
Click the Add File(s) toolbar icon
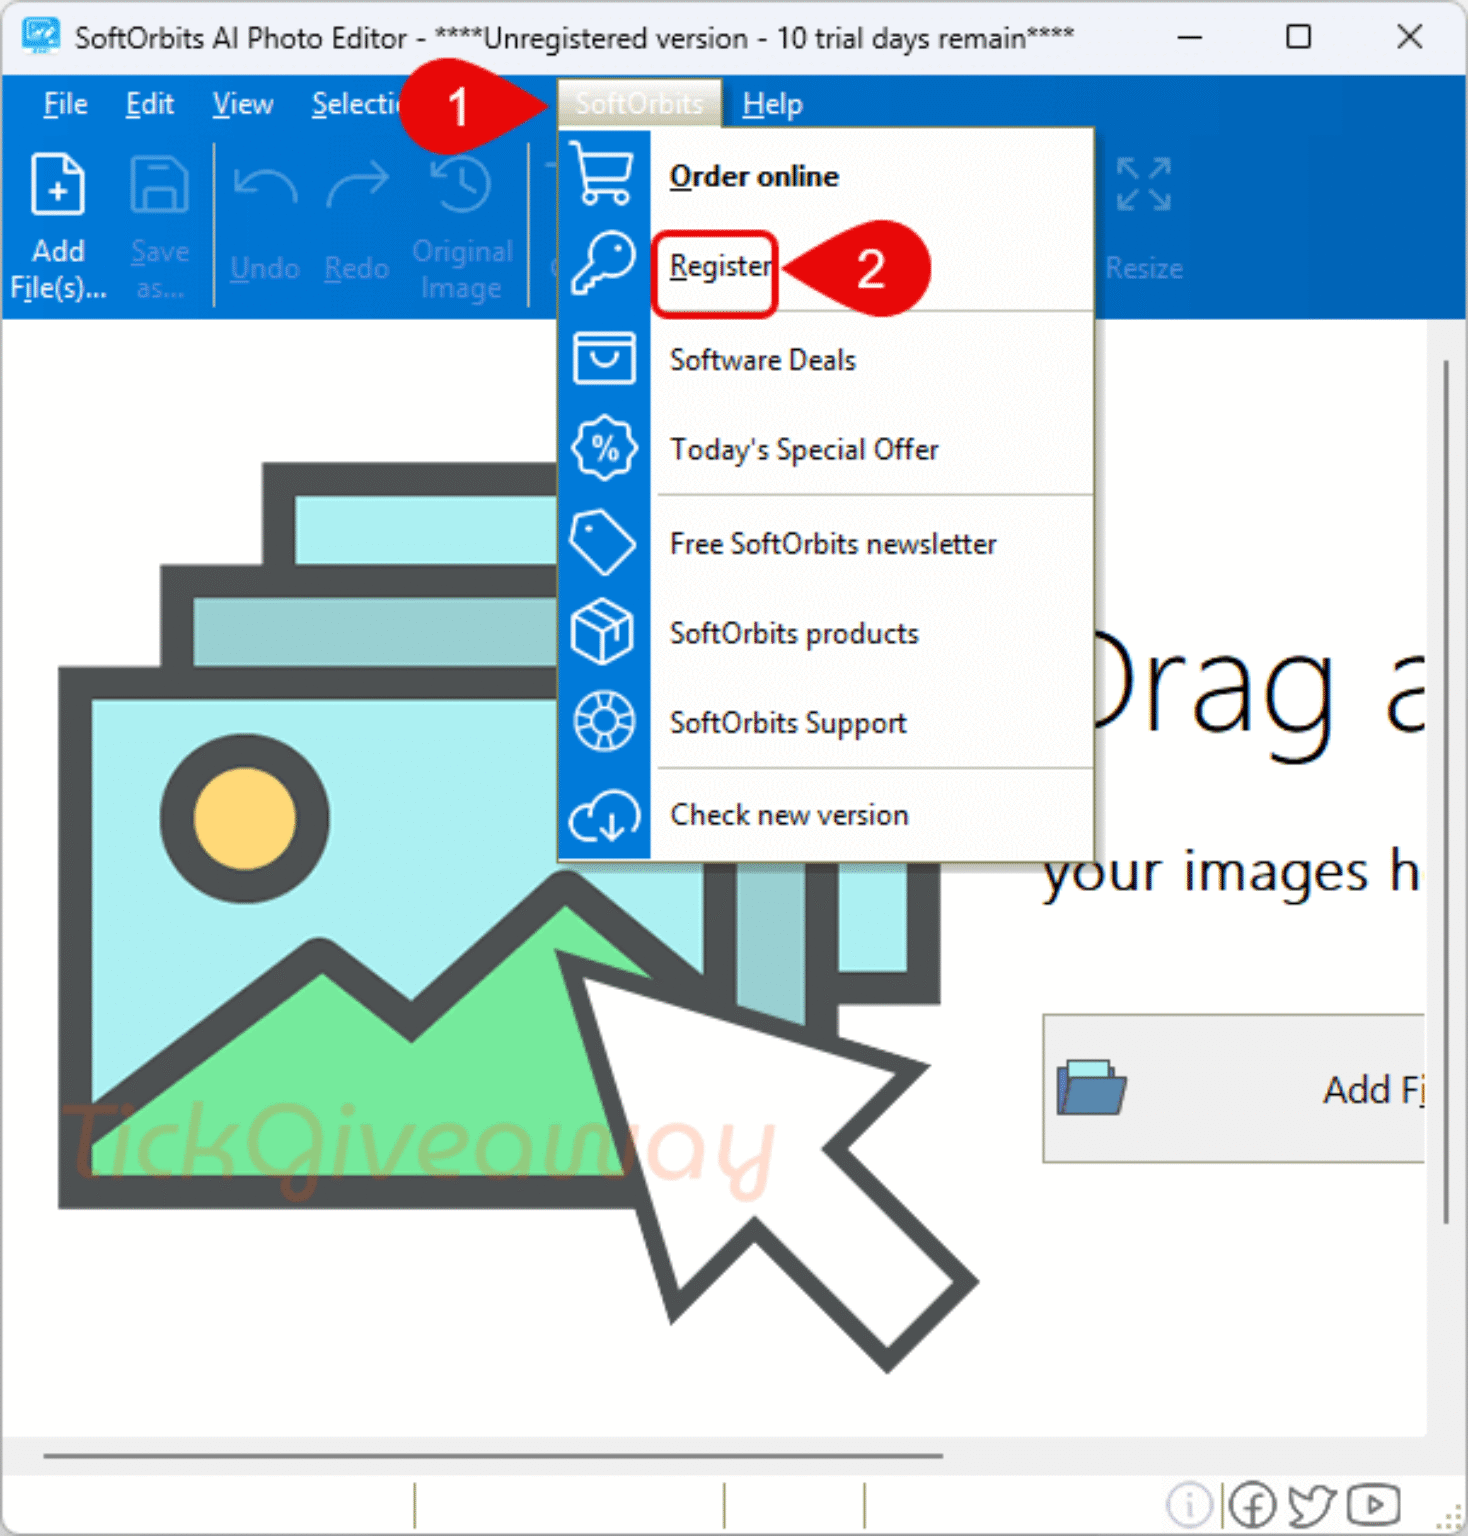point(58,185)
